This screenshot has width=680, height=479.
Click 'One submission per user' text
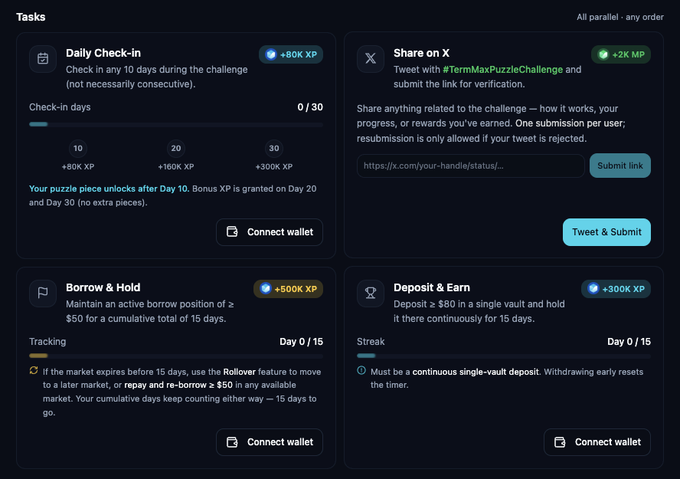point(569,123)
